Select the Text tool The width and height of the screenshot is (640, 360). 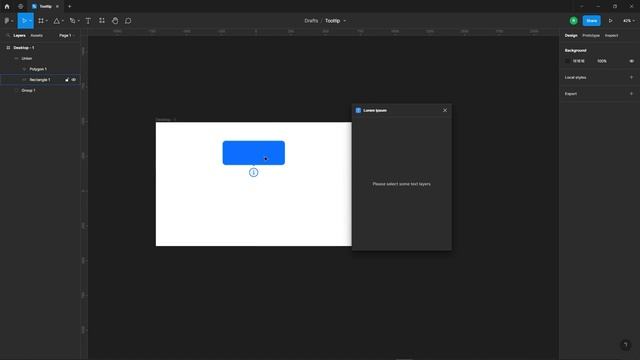click(x=88, y=20)
